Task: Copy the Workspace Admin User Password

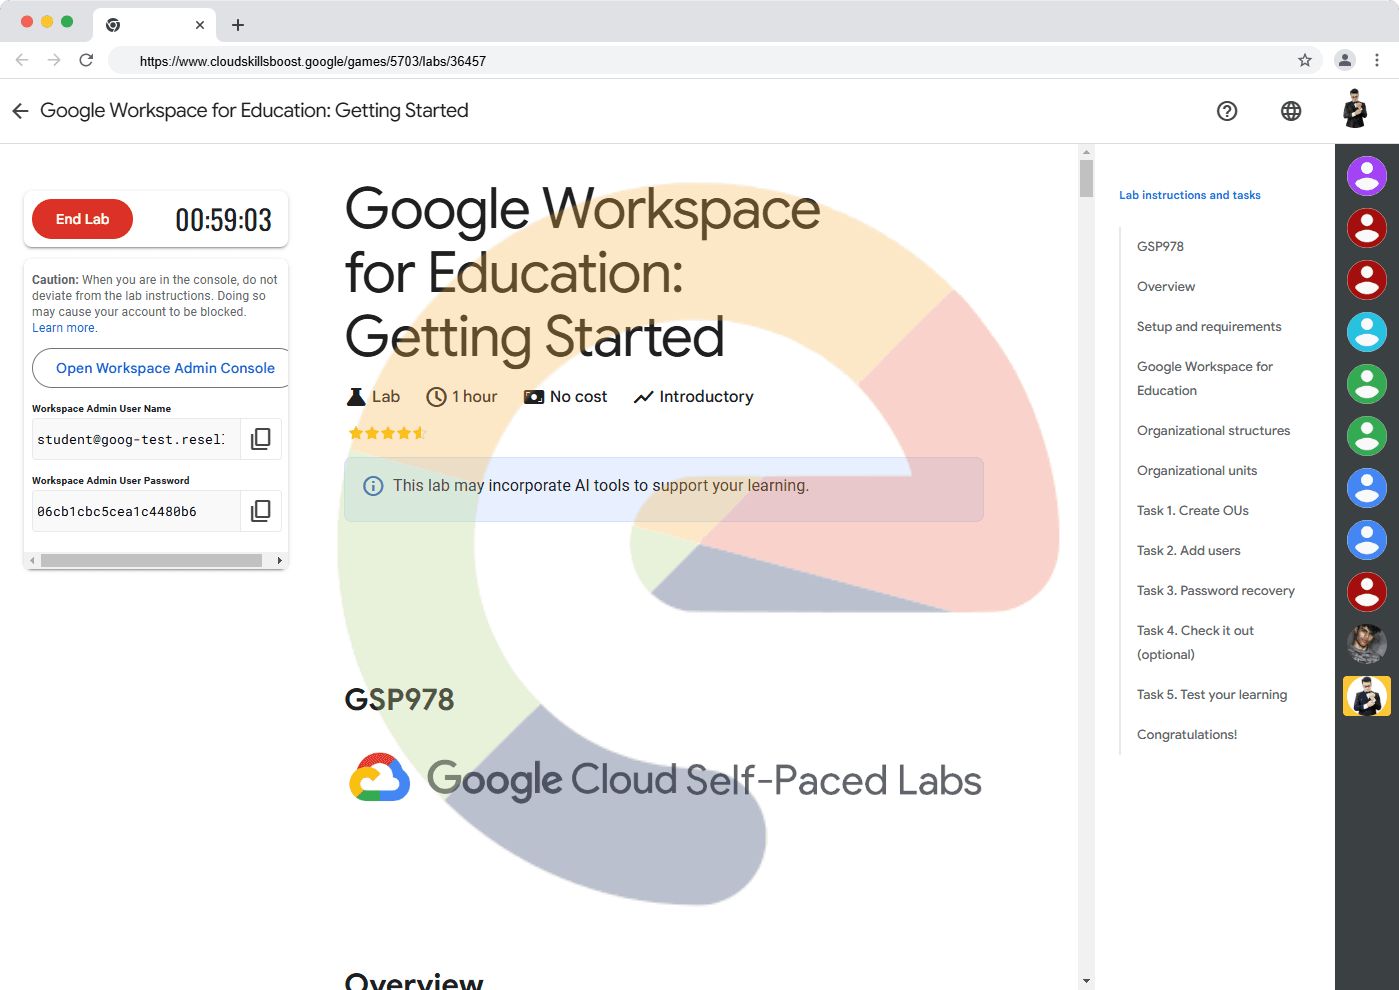Action: tap(261, 511)
